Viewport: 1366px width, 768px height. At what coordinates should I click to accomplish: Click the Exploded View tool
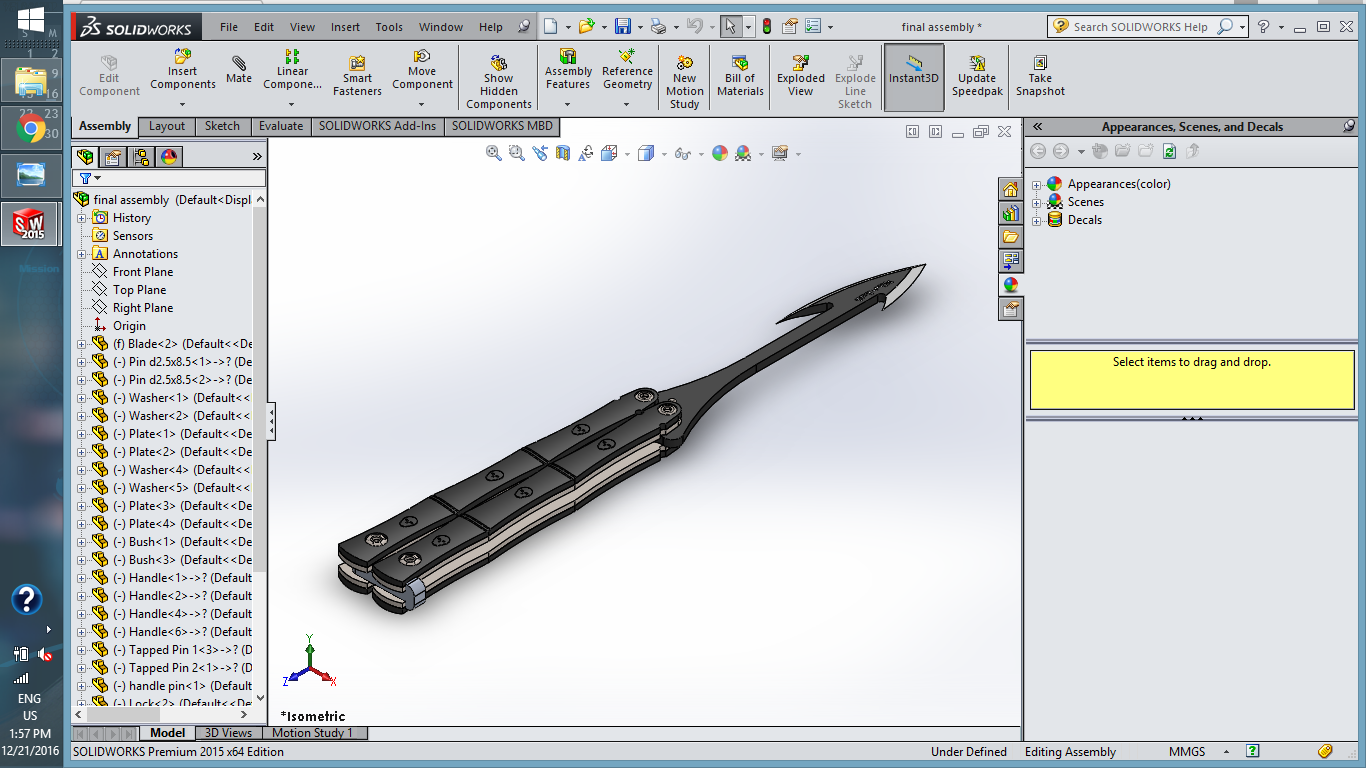(800, 75)
